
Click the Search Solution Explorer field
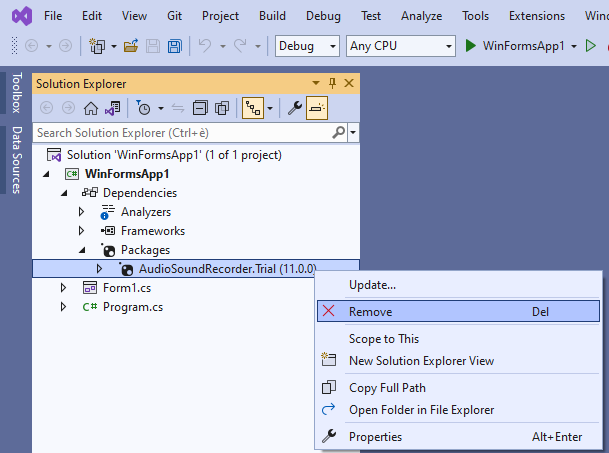tap(180, 132)
